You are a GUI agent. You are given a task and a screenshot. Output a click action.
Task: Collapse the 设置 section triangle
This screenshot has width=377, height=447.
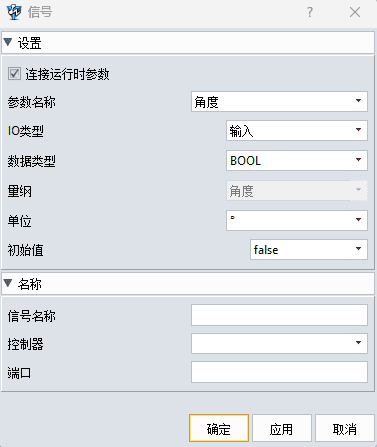tap(8, 42)
